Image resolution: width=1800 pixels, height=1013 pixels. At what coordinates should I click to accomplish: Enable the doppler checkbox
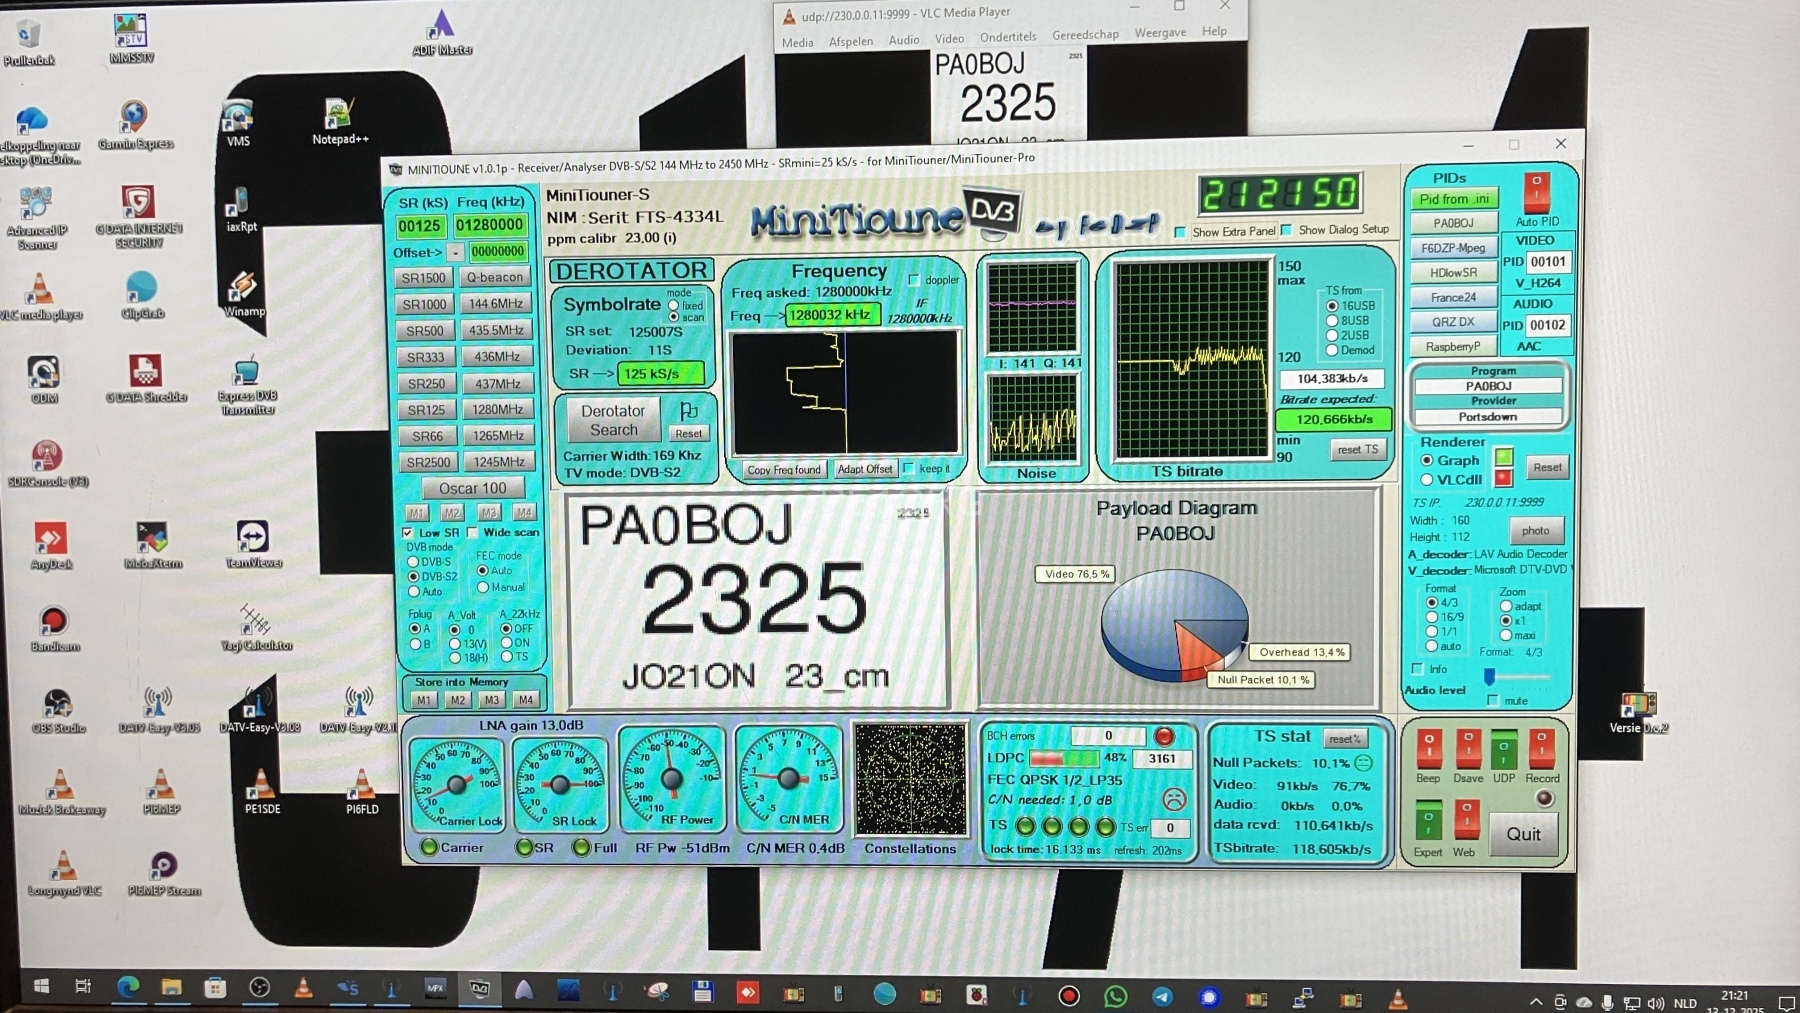pos(914,280)
